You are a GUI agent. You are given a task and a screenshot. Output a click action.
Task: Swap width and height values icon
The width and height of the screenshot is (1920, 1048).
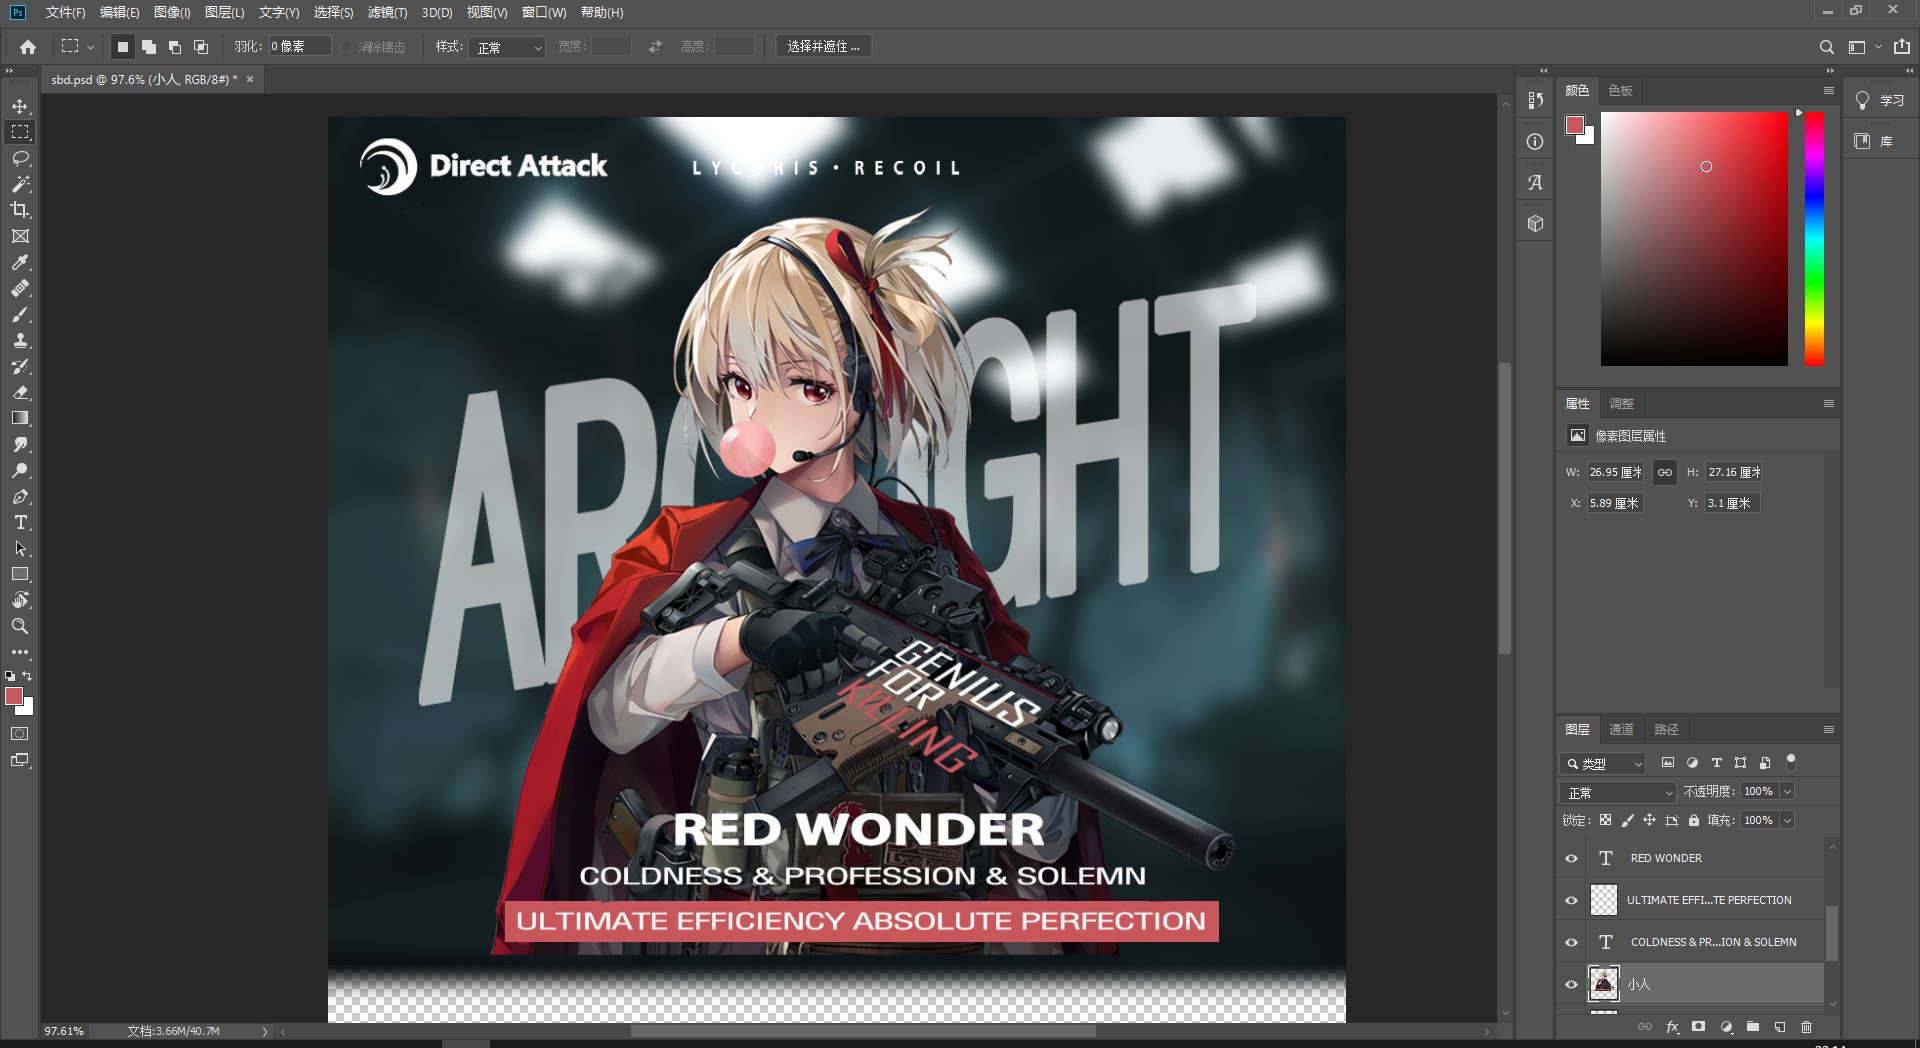[x=655, y=47]
